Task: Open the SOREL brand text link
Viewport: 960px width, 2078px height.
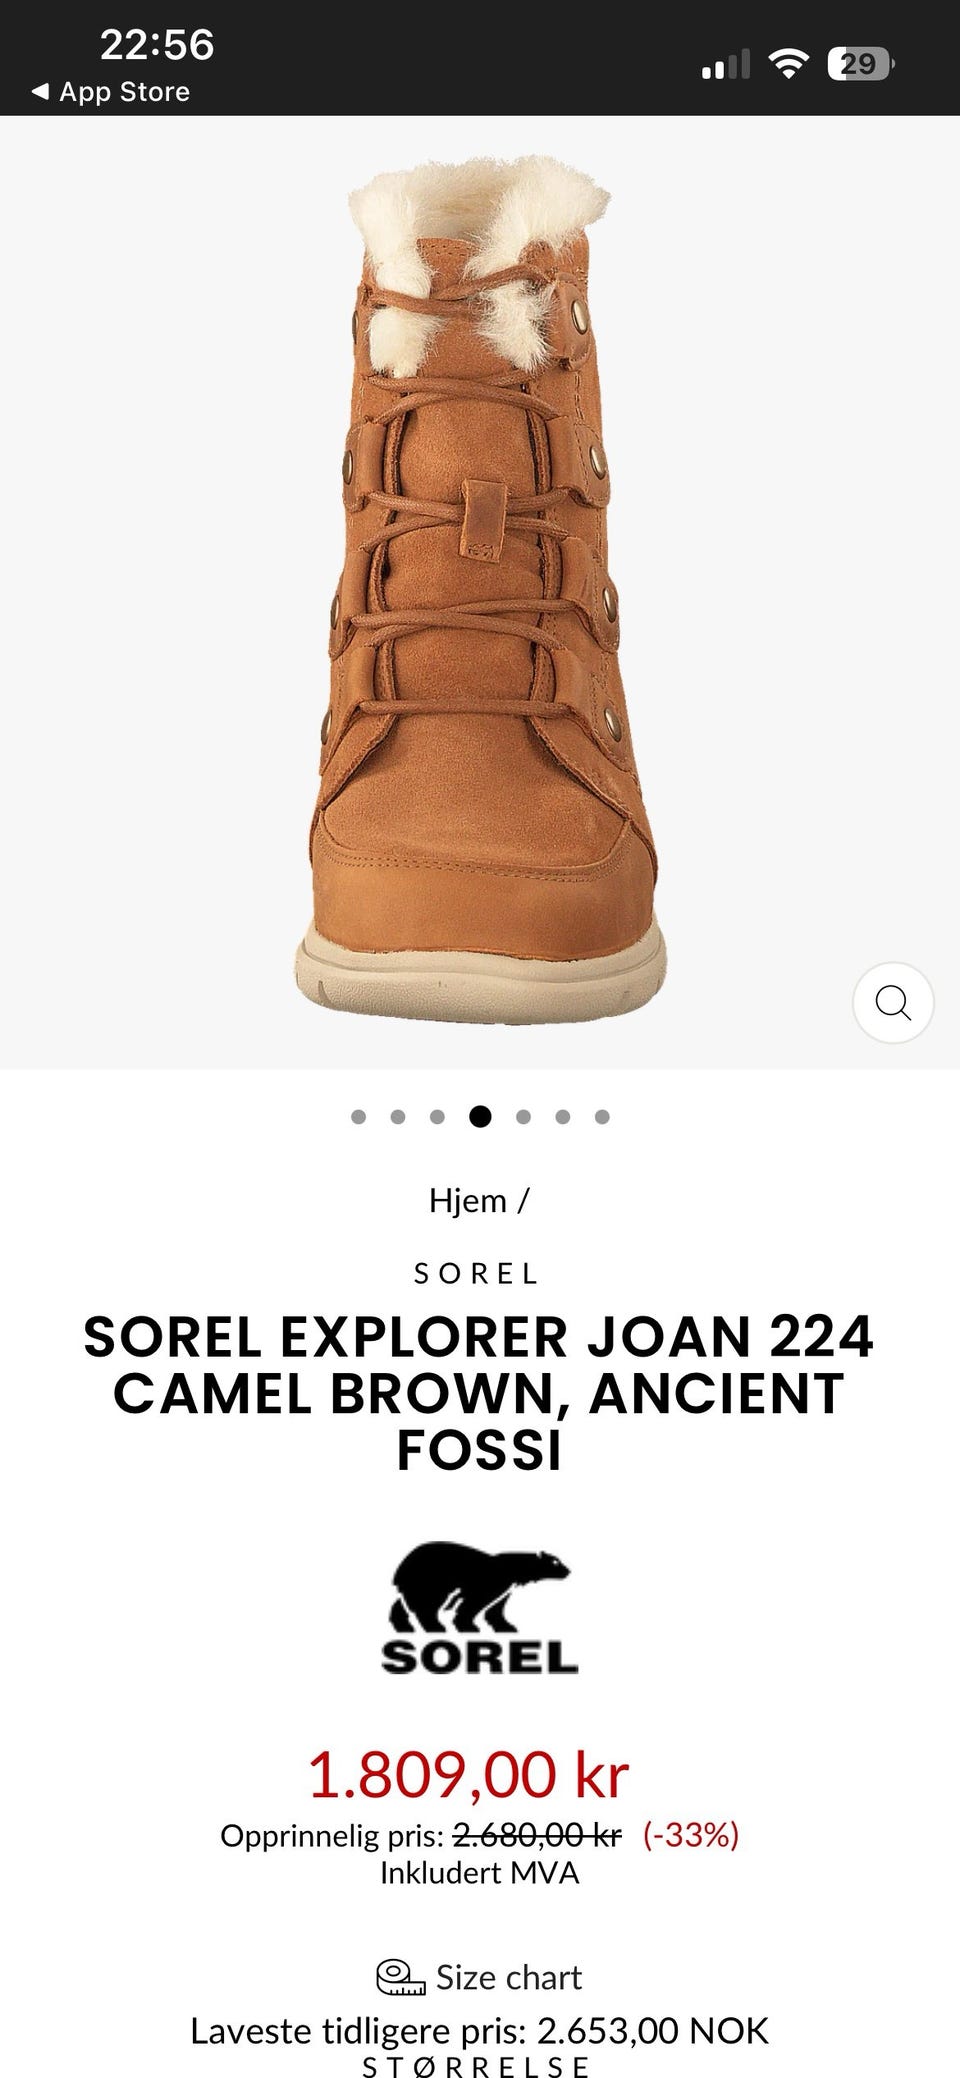Action: [478, 1274]
